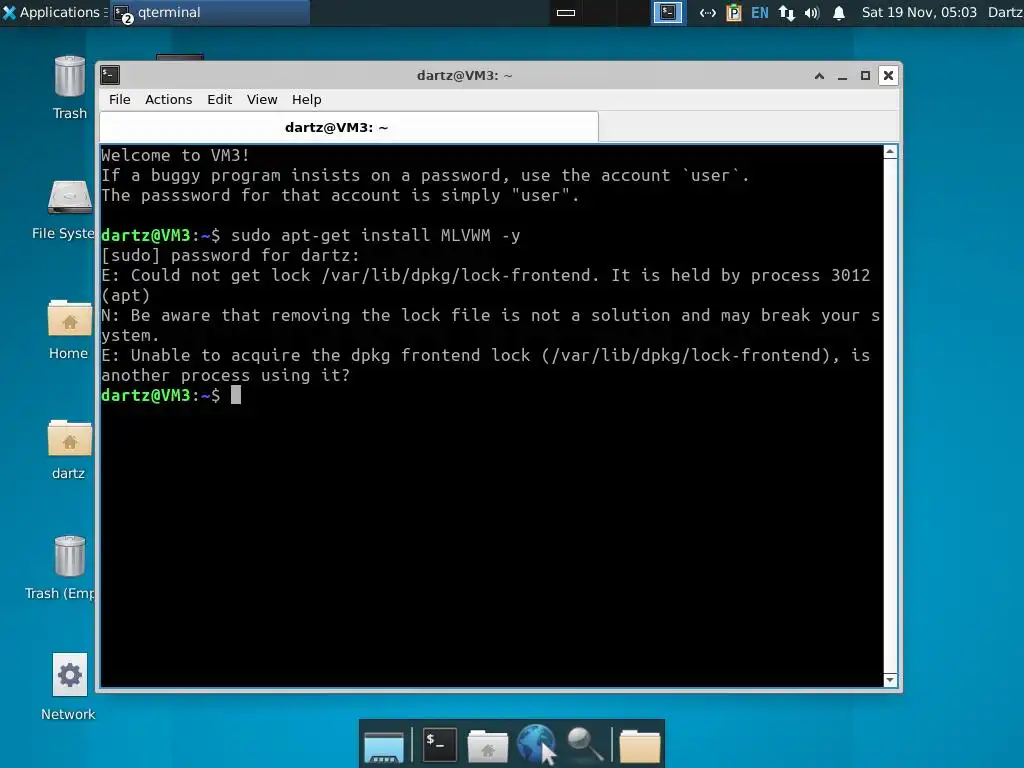Click Show Desktop icon in bottom dock
Image resolution: width=1024 pixels, height=768 pixels.
tap(384, 746)
